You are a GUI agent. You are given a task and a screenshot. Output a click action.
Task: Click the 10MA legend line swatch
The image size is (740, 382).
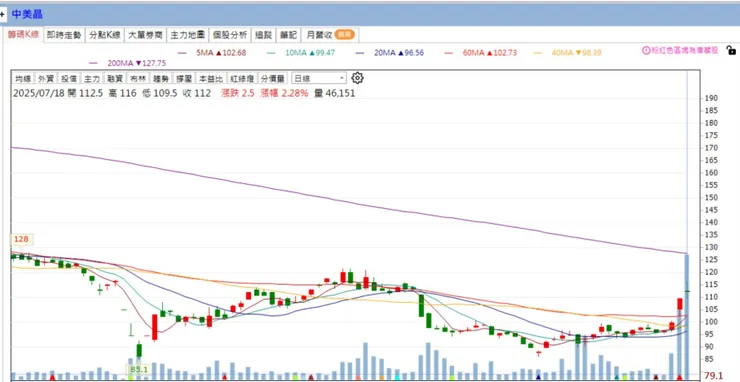pos(271,53)
